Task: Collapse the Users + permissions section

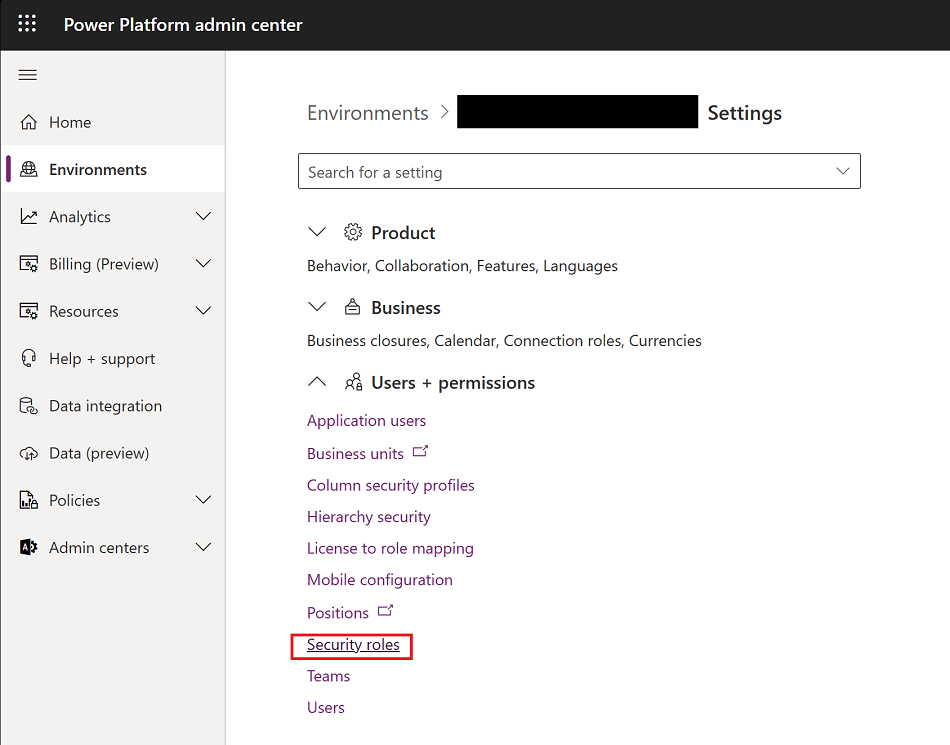Action: point(317,382)
